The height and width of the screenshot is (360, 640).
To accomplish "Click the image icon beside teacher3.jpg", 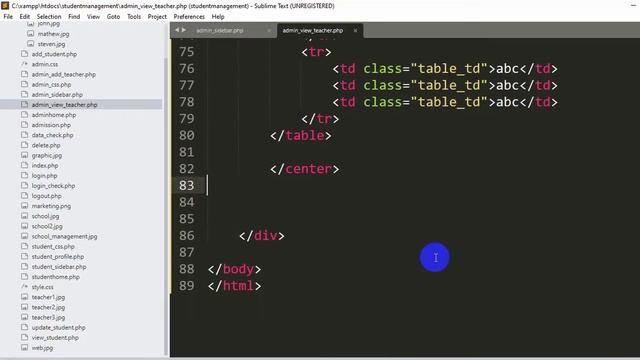I will tap(24, 317).
